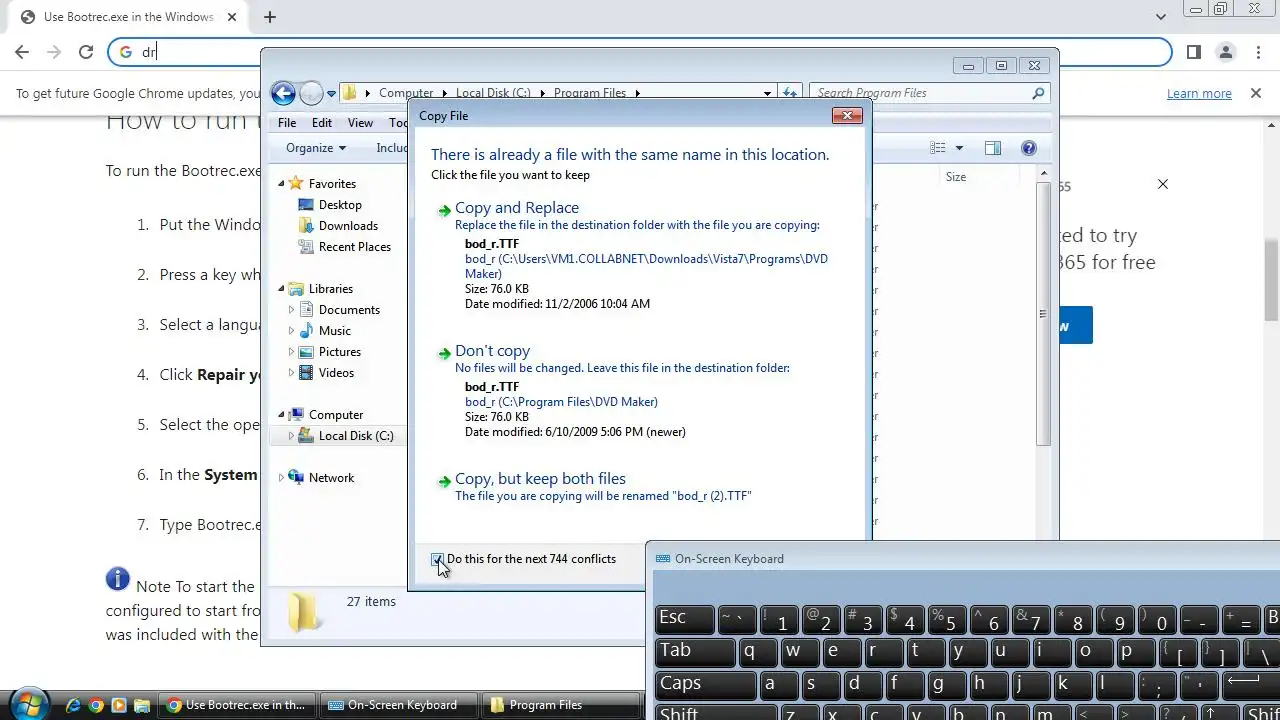Screen dimensions: 1280x720
Task: Open the Organize dropdown
Action: click(315, 148)
